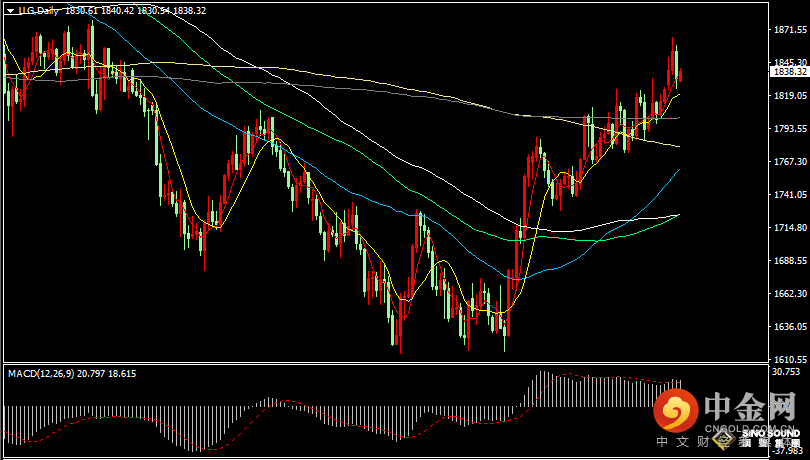Click the MACD(12,26,9) indicator label
This screenshot has width=810, height=460.
40,373
